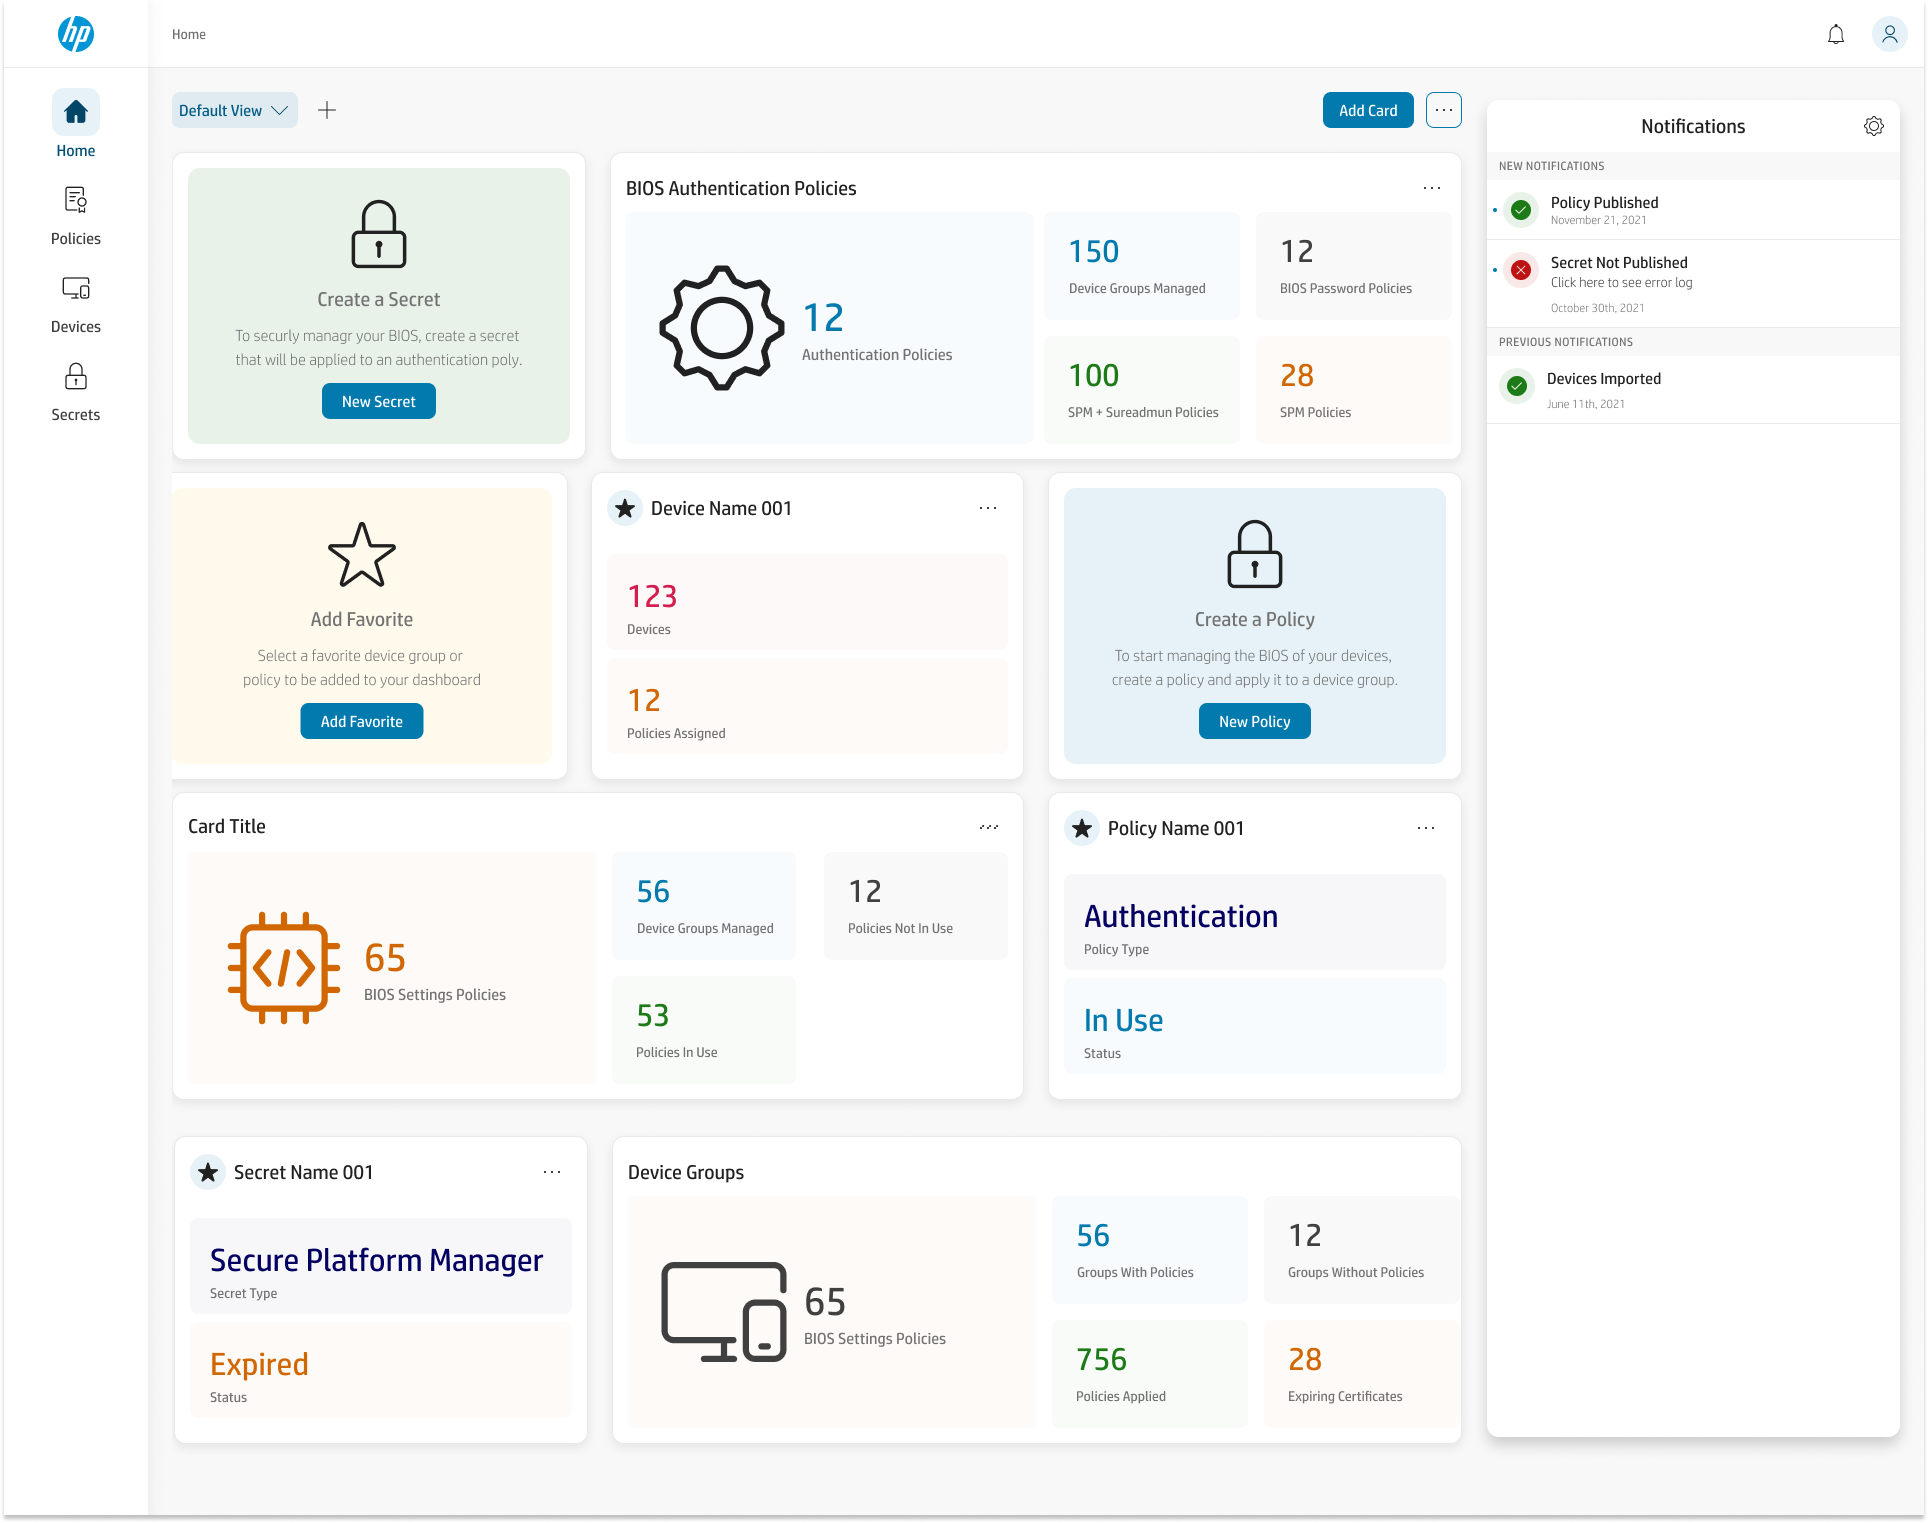Click the green Policy Published status circle
The image size is (1928, 1523).
coord(1521,210)
